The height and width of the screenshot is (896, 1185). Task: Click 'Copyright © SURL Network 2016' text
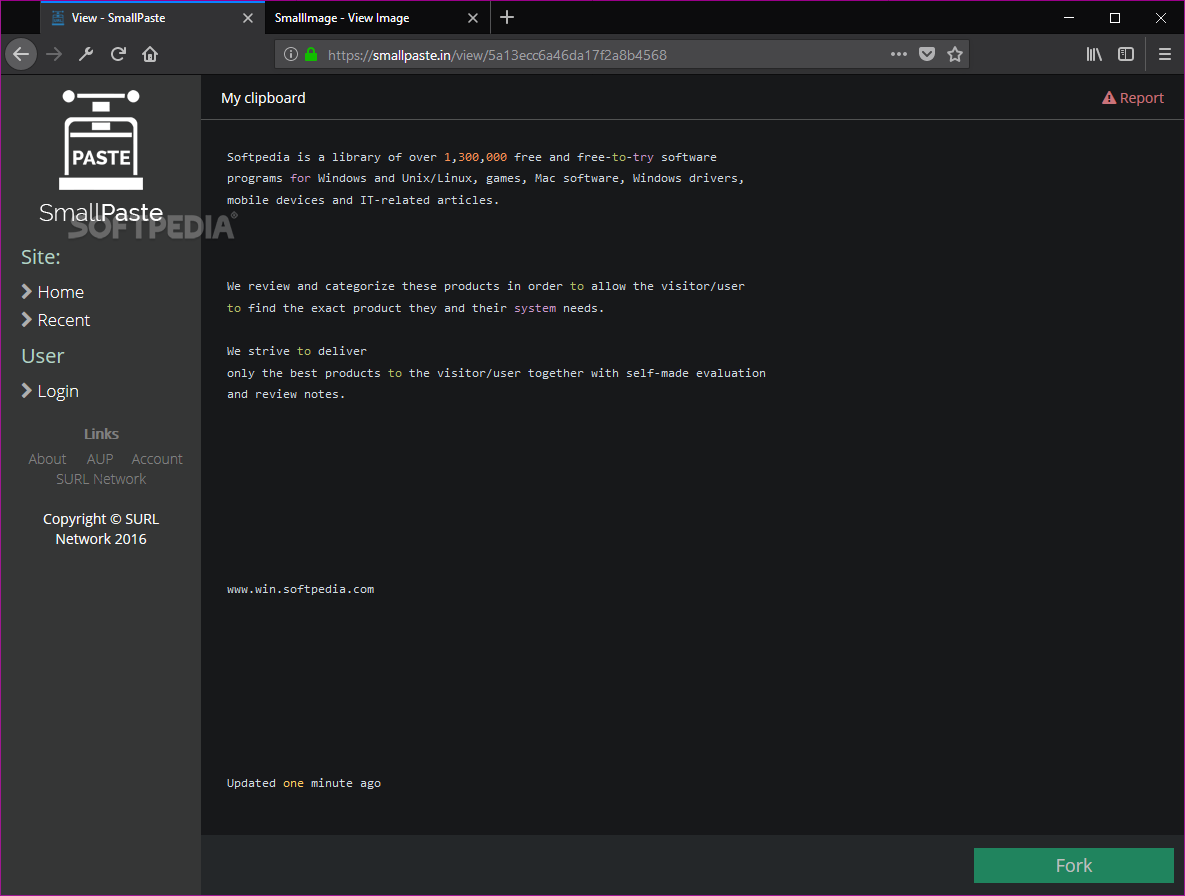click(x=101, y=529)
